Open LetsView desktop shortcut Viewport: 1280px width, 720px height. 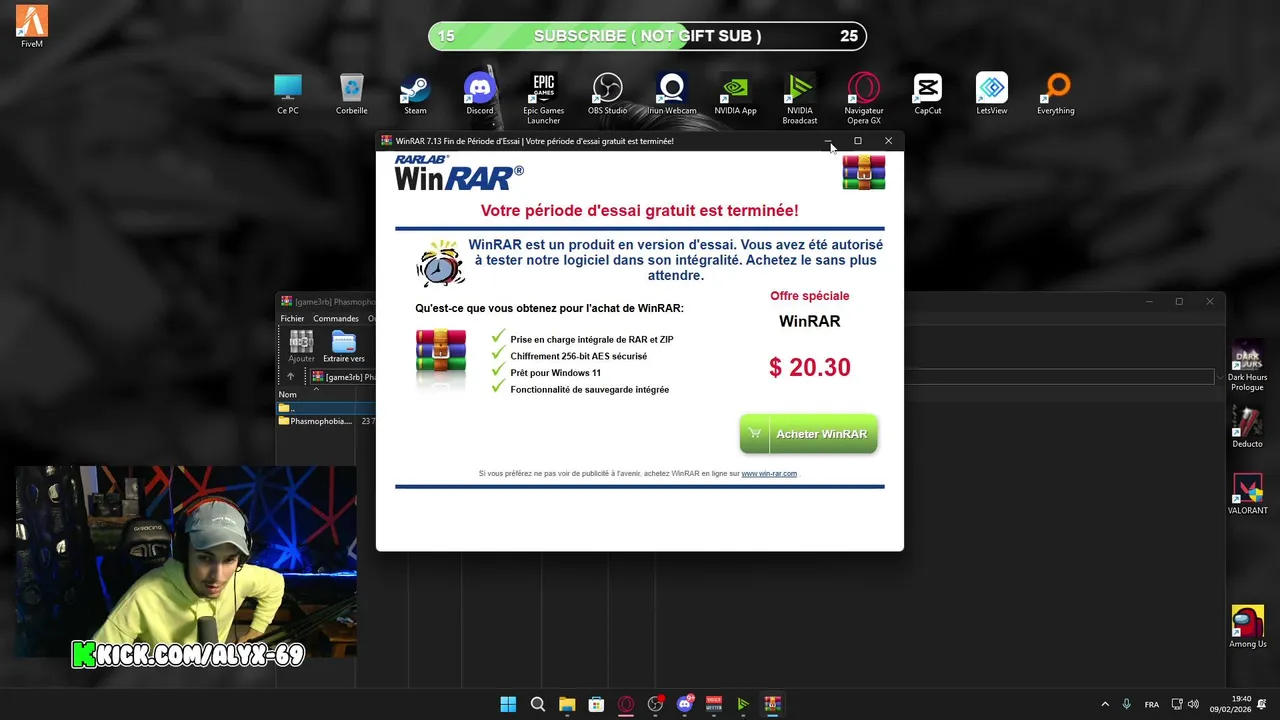[992, 94]
